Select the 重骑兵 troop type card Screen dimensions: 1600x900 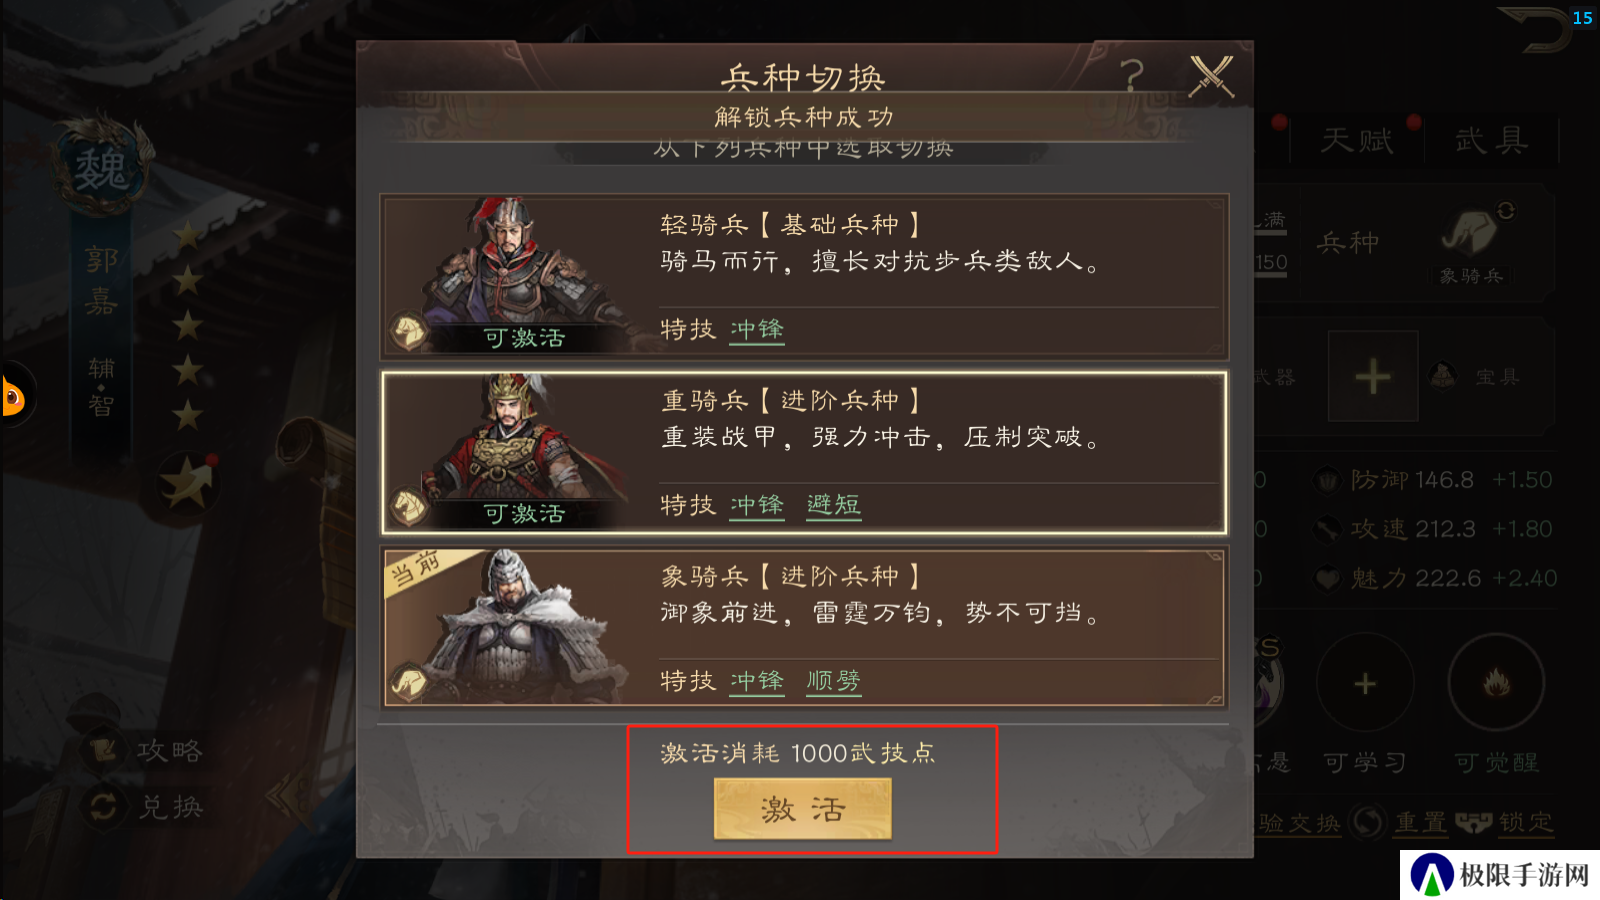tap(804, 453)
